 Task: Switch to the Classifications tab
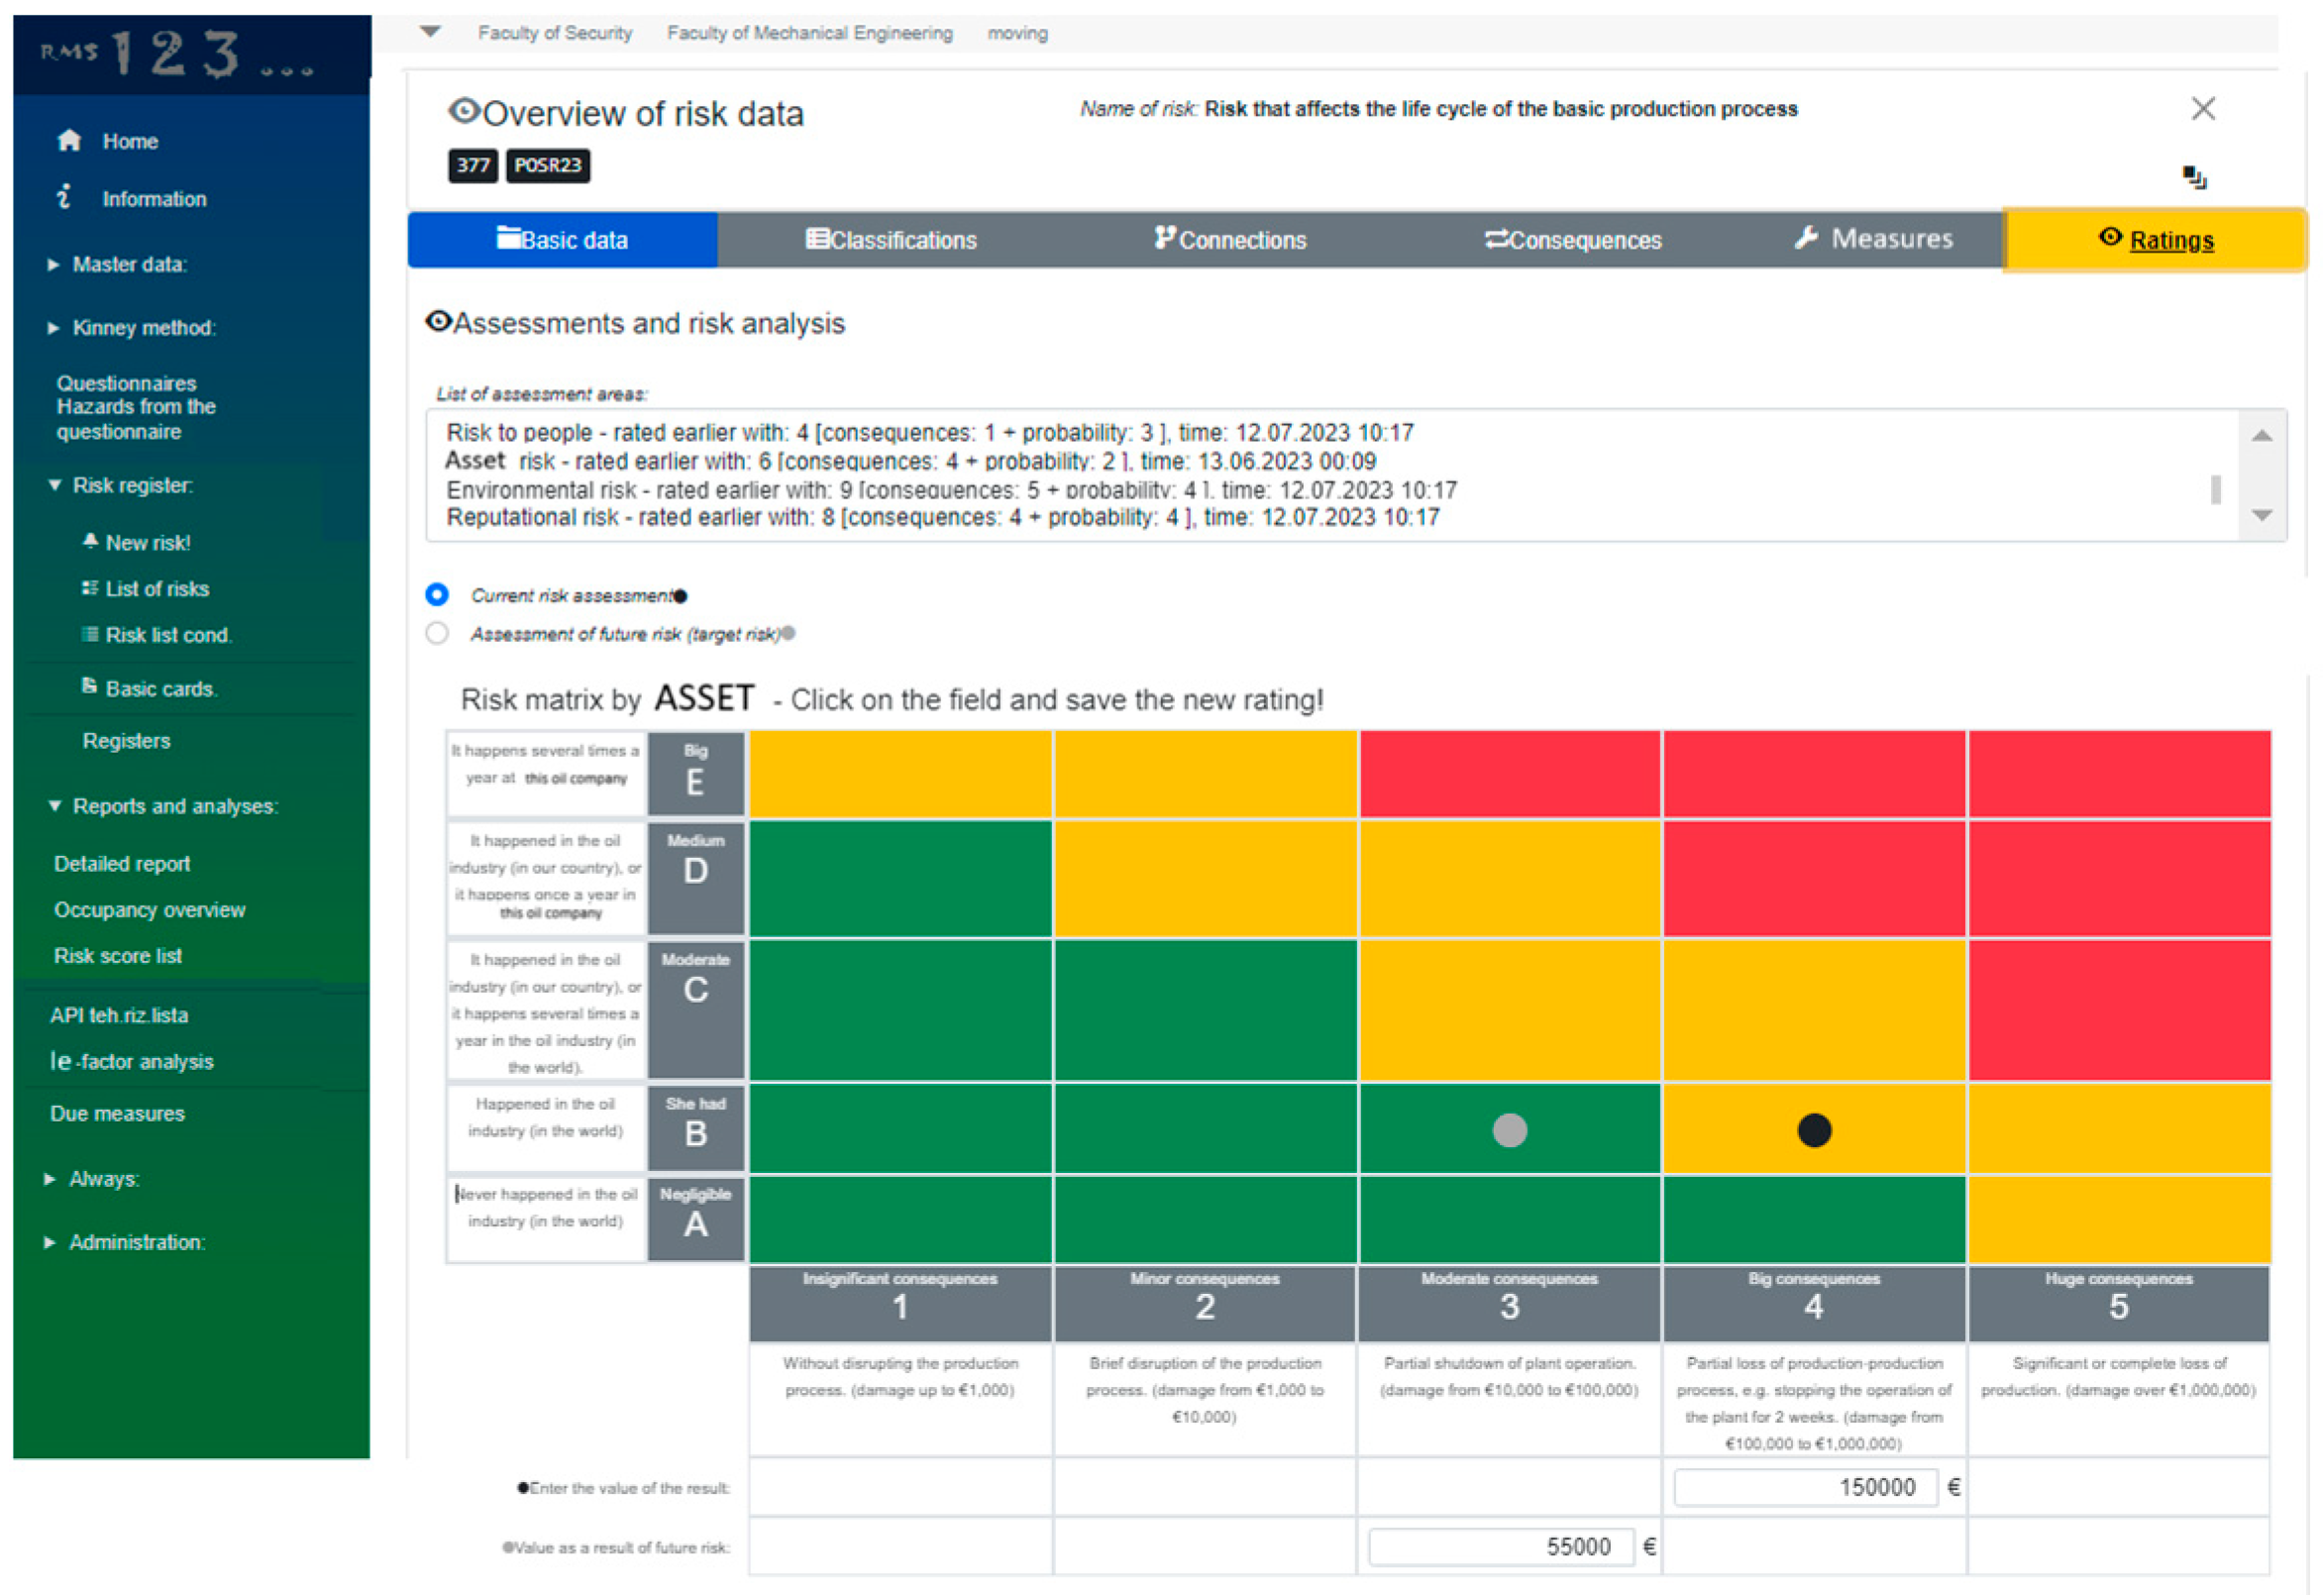click(891, 240)
